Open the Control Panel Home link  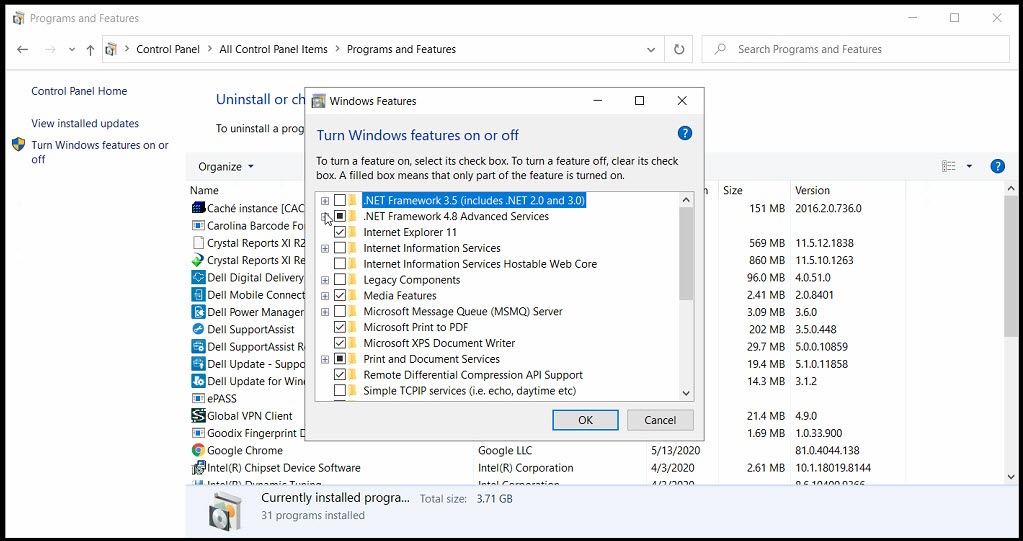(79, 91)
